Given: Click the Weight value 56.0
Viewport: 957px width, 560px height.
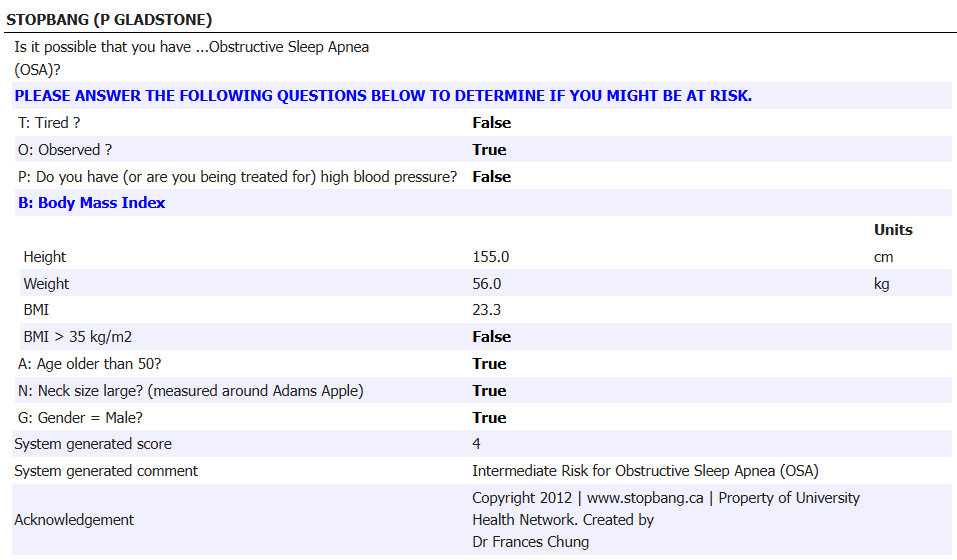Looking at the screenshot, I should point(487,284).
